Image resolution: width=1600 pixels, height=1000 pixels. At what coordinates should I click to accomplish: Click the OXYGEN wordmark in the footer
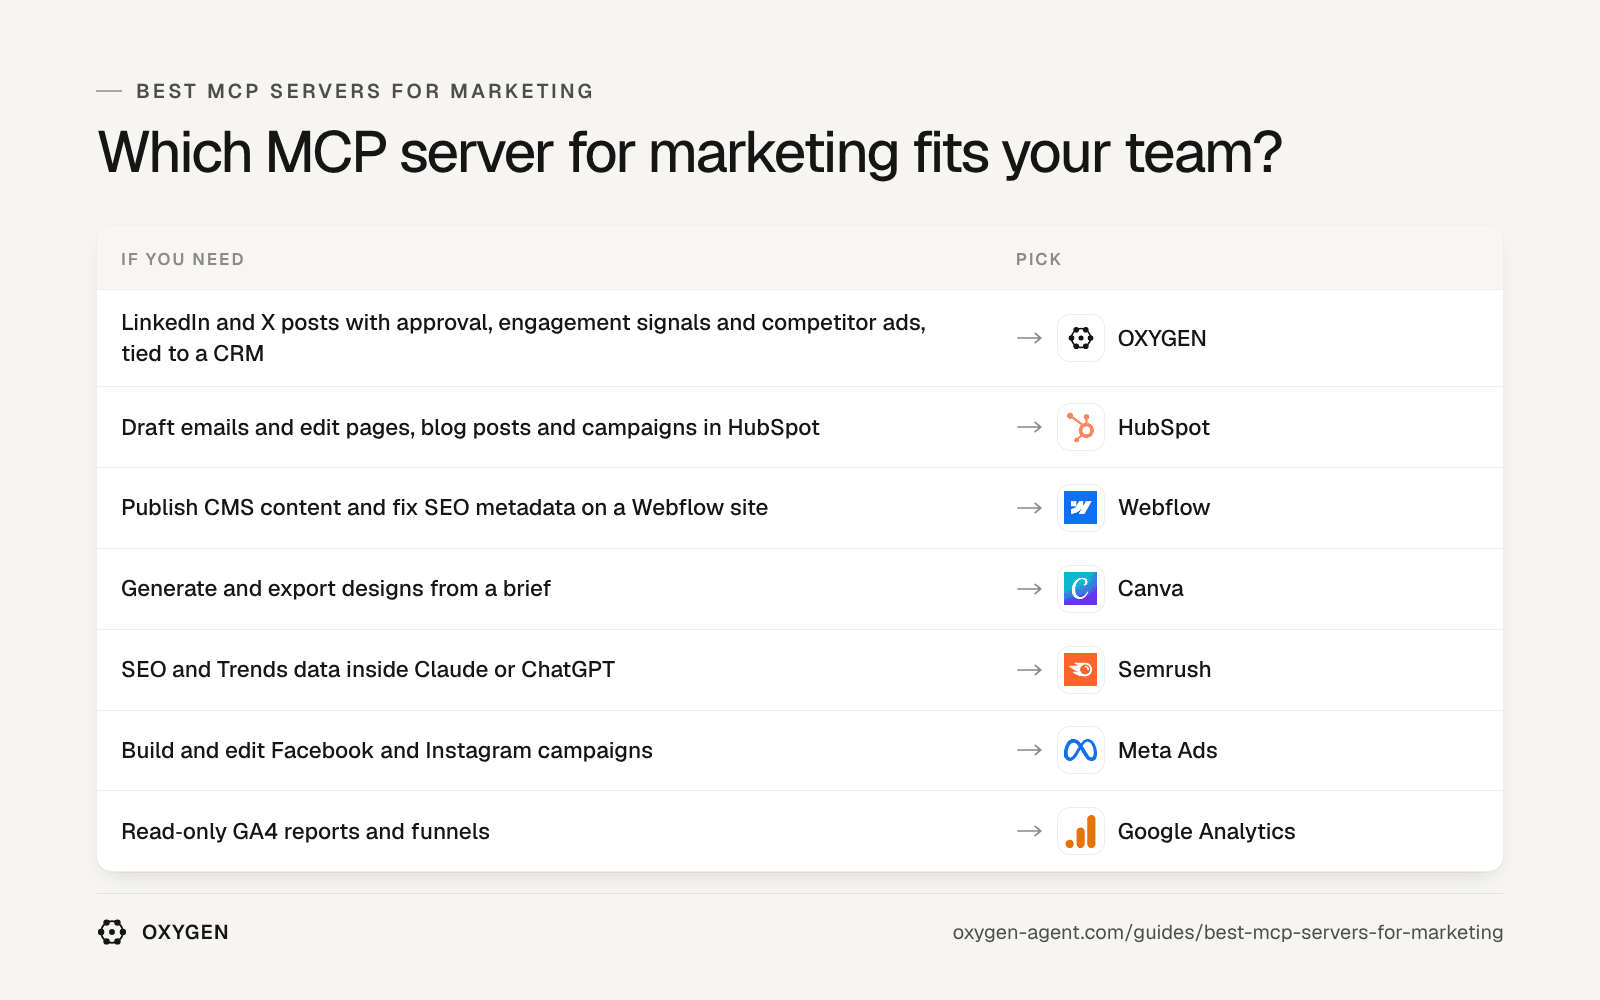coord(185,932)
